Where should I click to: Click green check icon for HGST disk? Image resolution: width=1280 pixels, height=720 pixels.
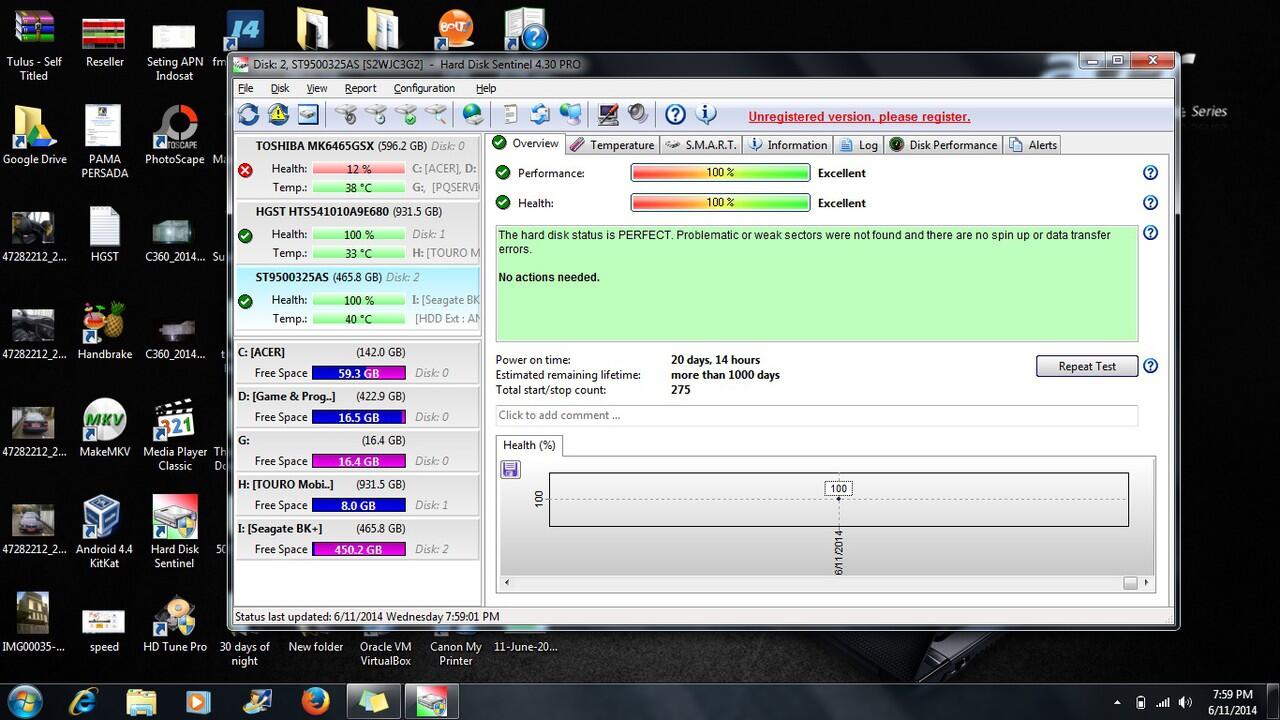tap(245, 236)
